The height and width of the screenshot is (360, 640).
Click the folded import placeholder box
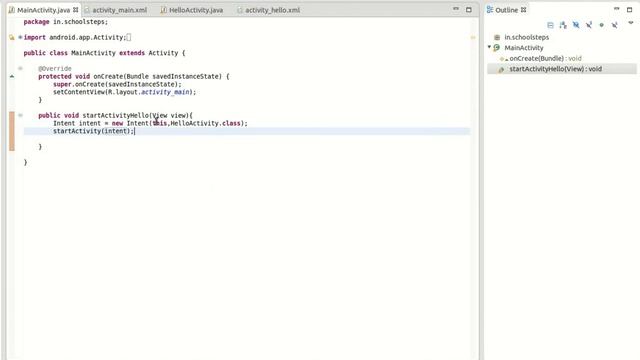point(129,38)
